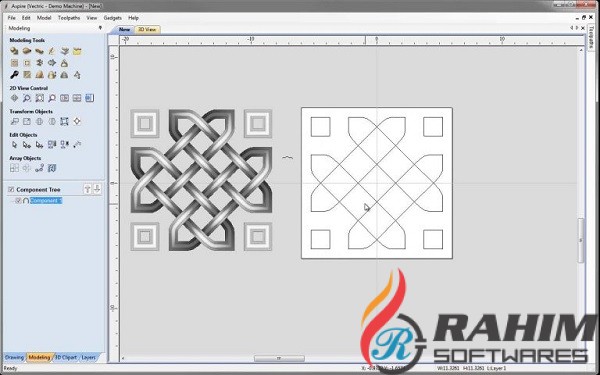Viewport: 600px width, 375px height.
Task: Click the Block Copy array icon
Action: (14, 168)
